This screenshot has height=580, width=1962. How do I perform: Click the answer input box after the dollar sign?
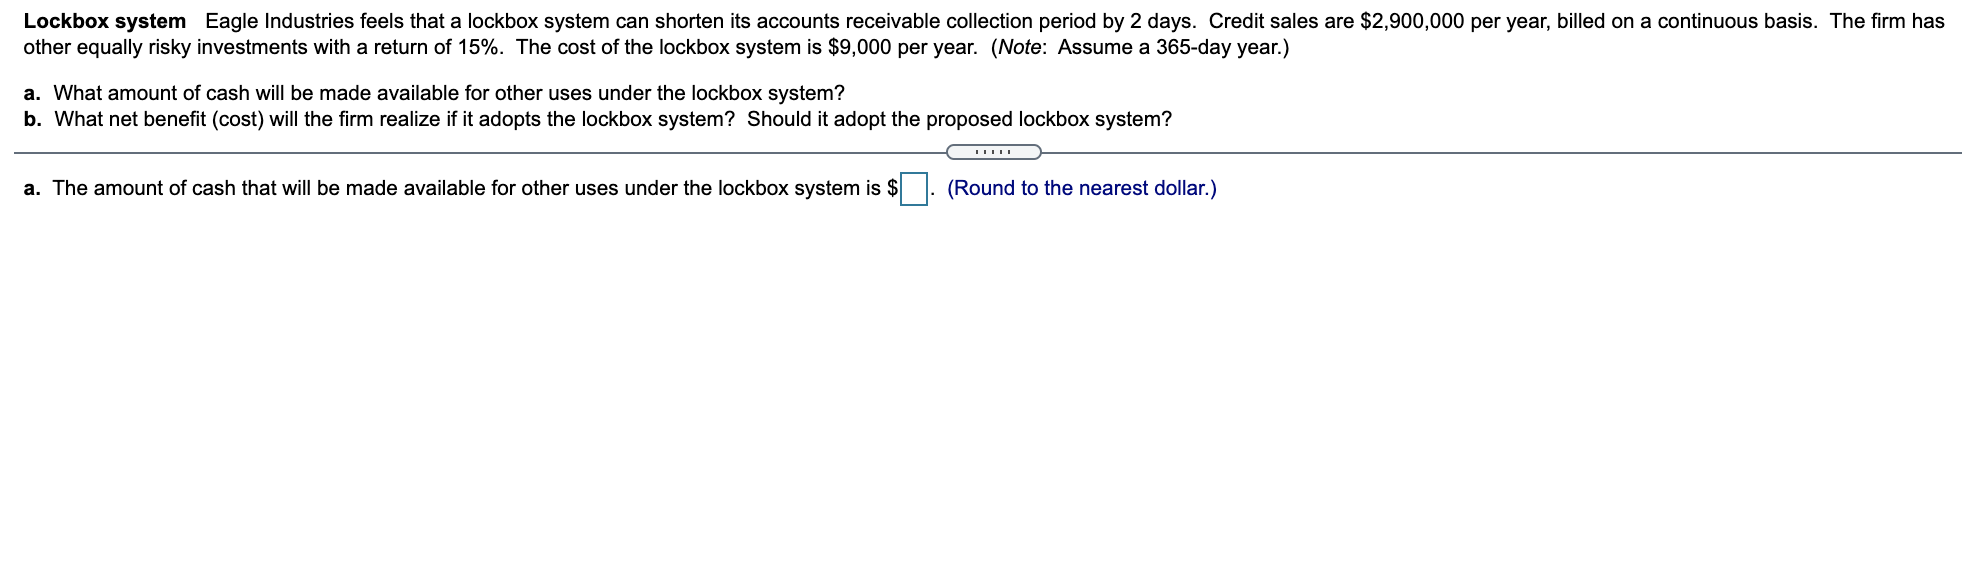pos(911,188)
